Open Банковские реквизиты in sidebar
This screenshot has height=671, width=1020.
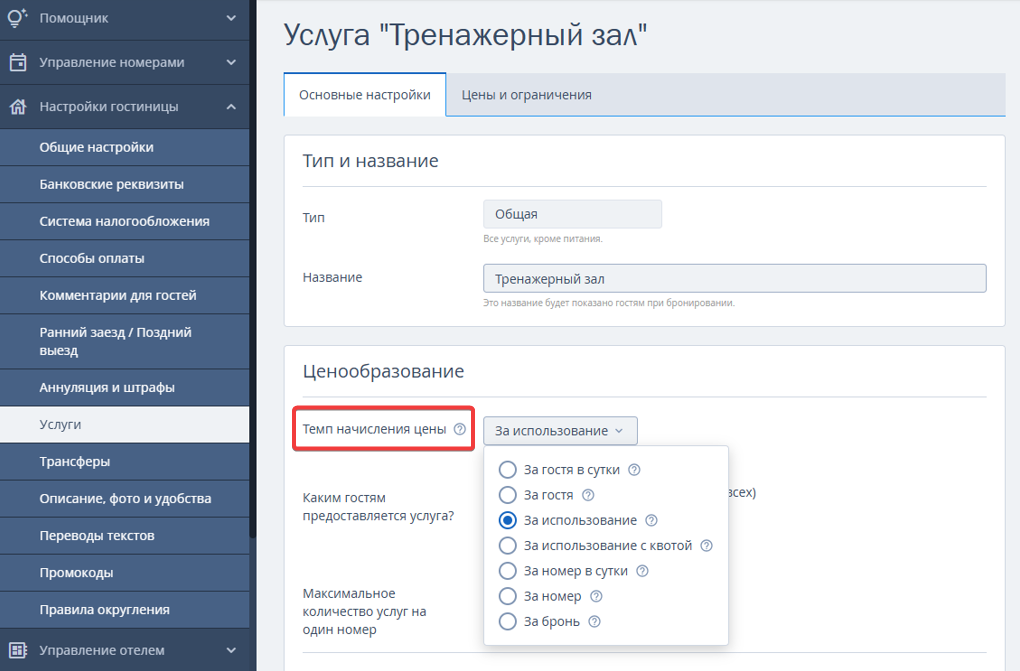tap(124, 184)
